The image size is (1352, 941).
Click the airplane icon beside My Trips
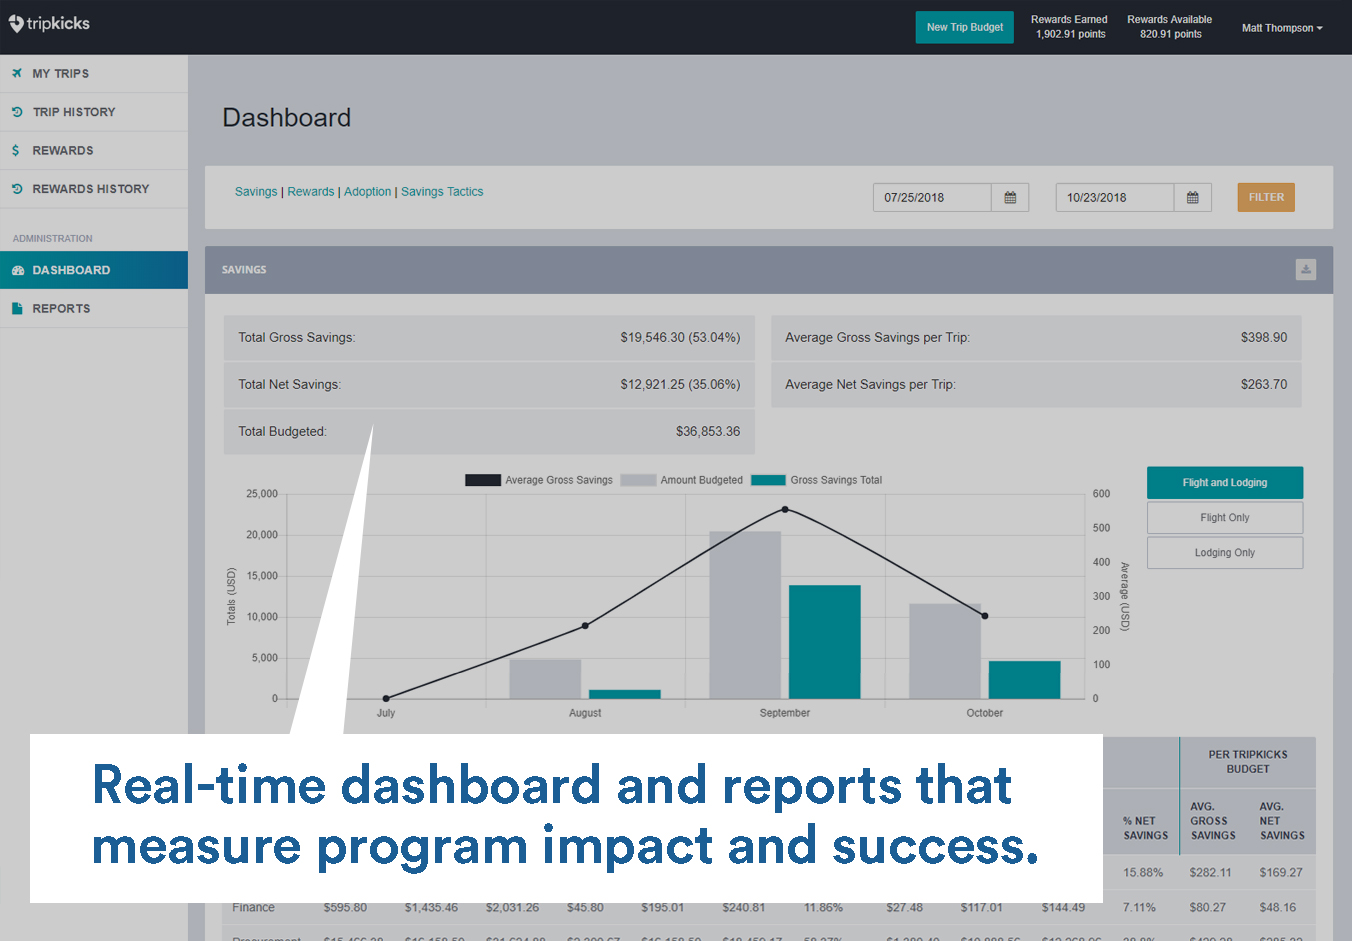tap(17, 74)
